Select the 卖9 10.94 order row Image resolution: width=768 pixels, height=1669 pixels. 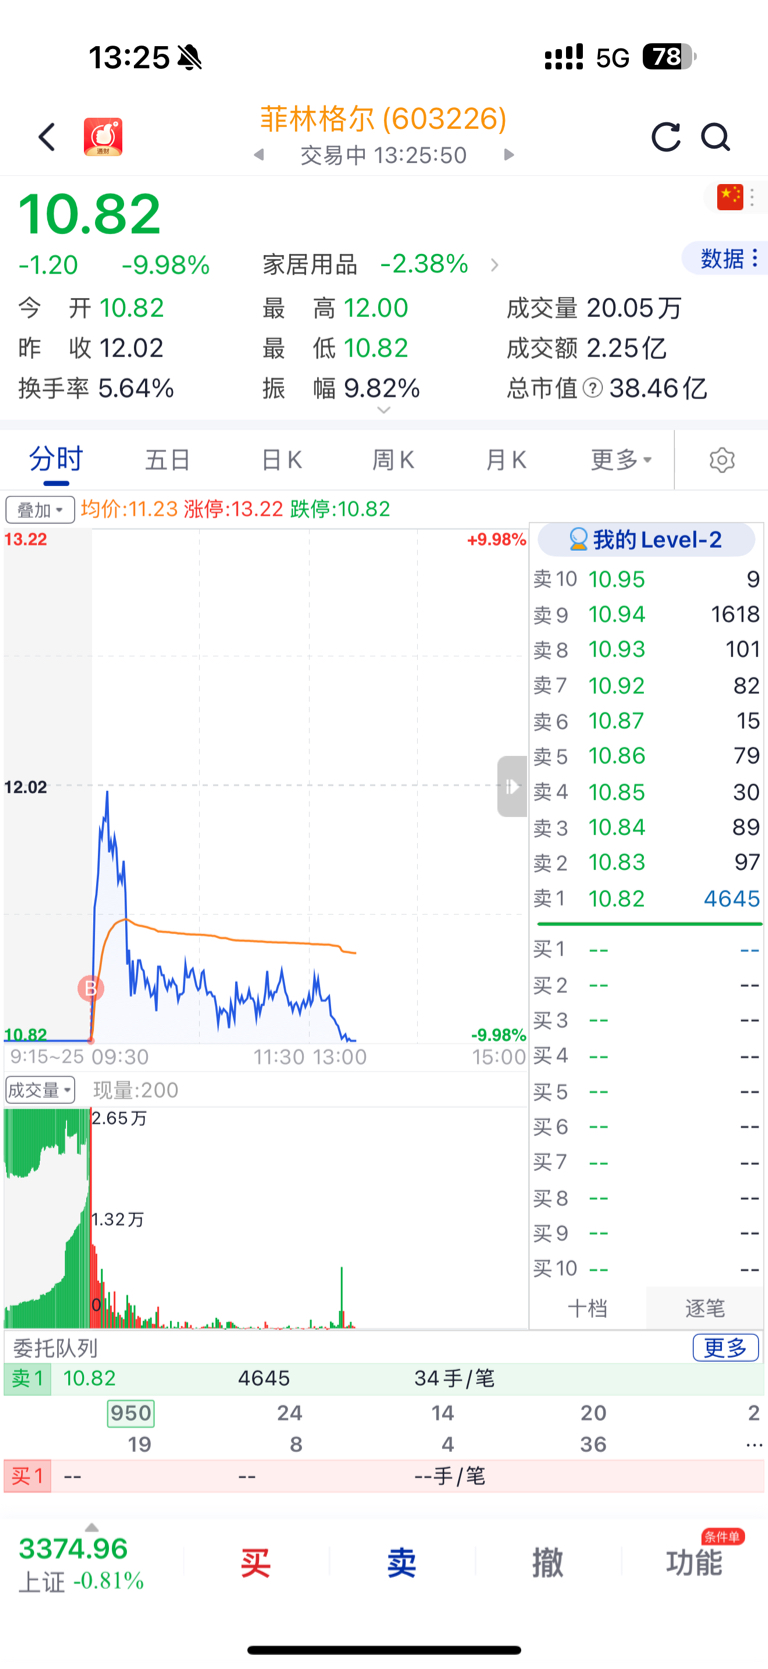[x=647, y=614]
